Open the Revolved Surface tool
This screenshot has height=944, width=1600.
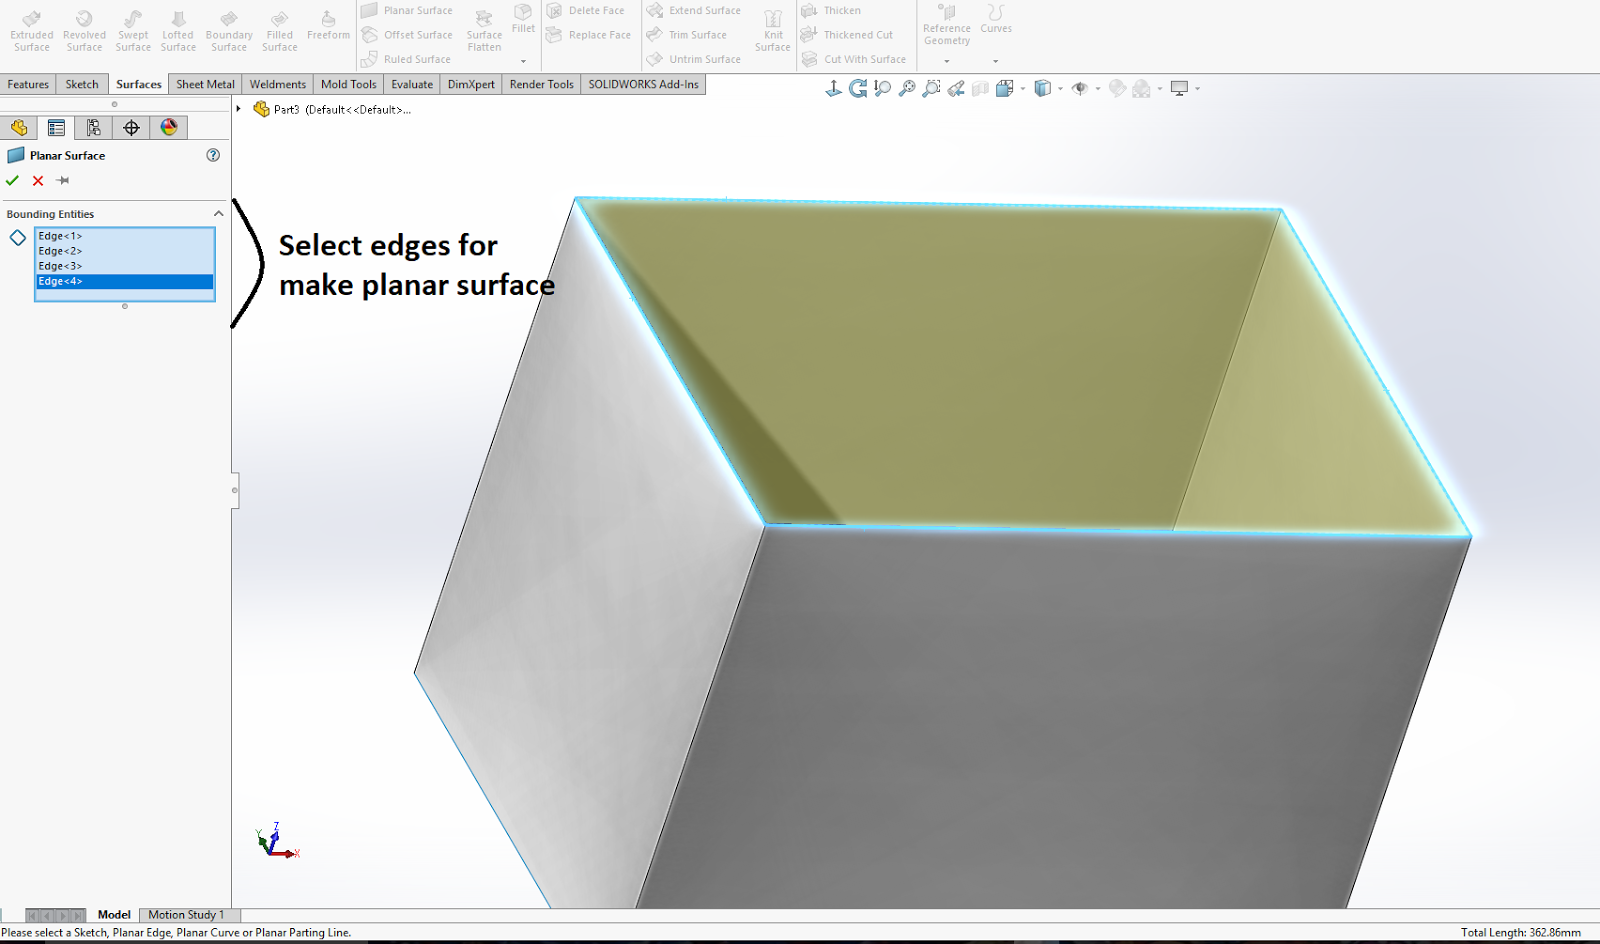[x=84, y=30]
